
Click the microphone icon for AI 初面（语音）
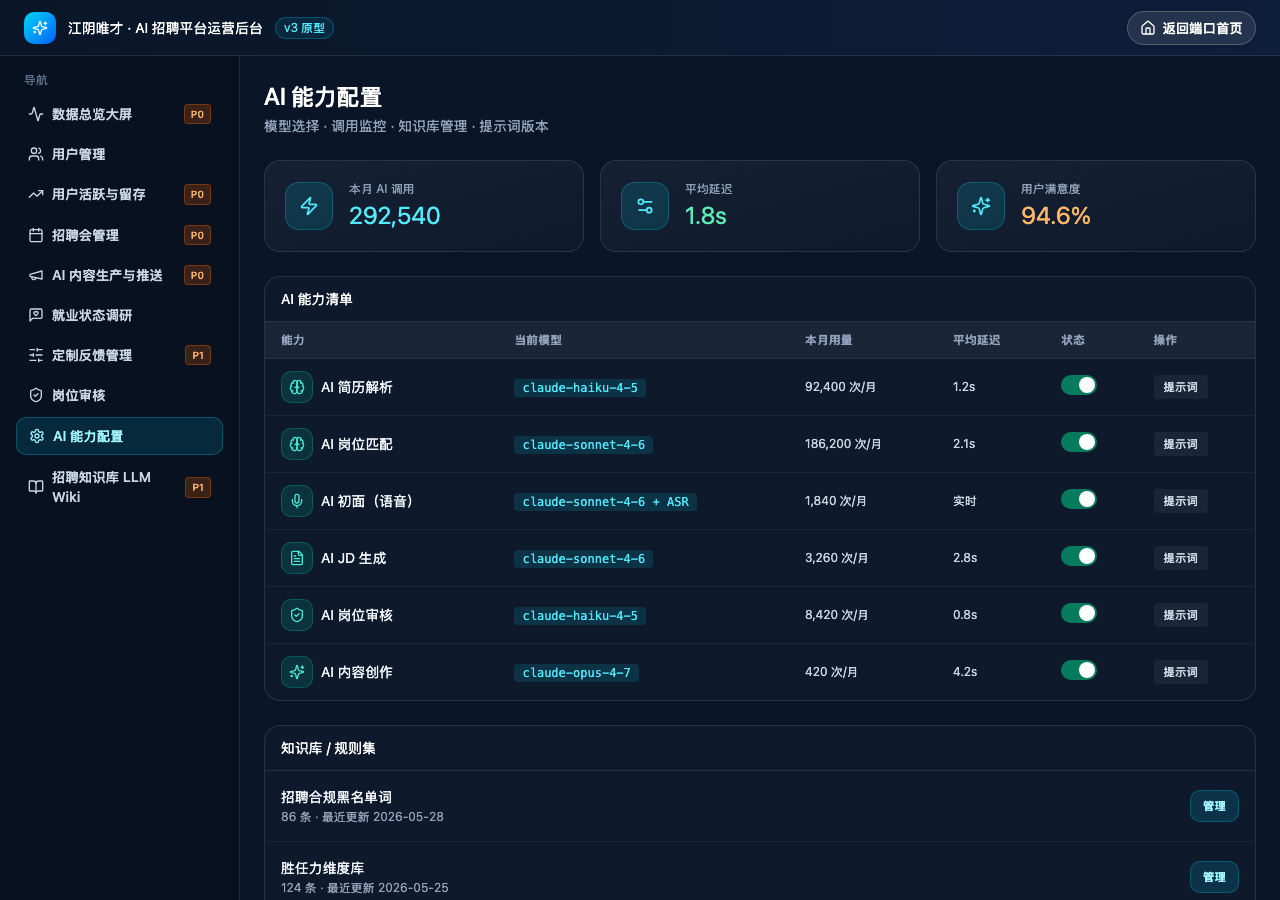pyautogui.click(x=297, y=501)
